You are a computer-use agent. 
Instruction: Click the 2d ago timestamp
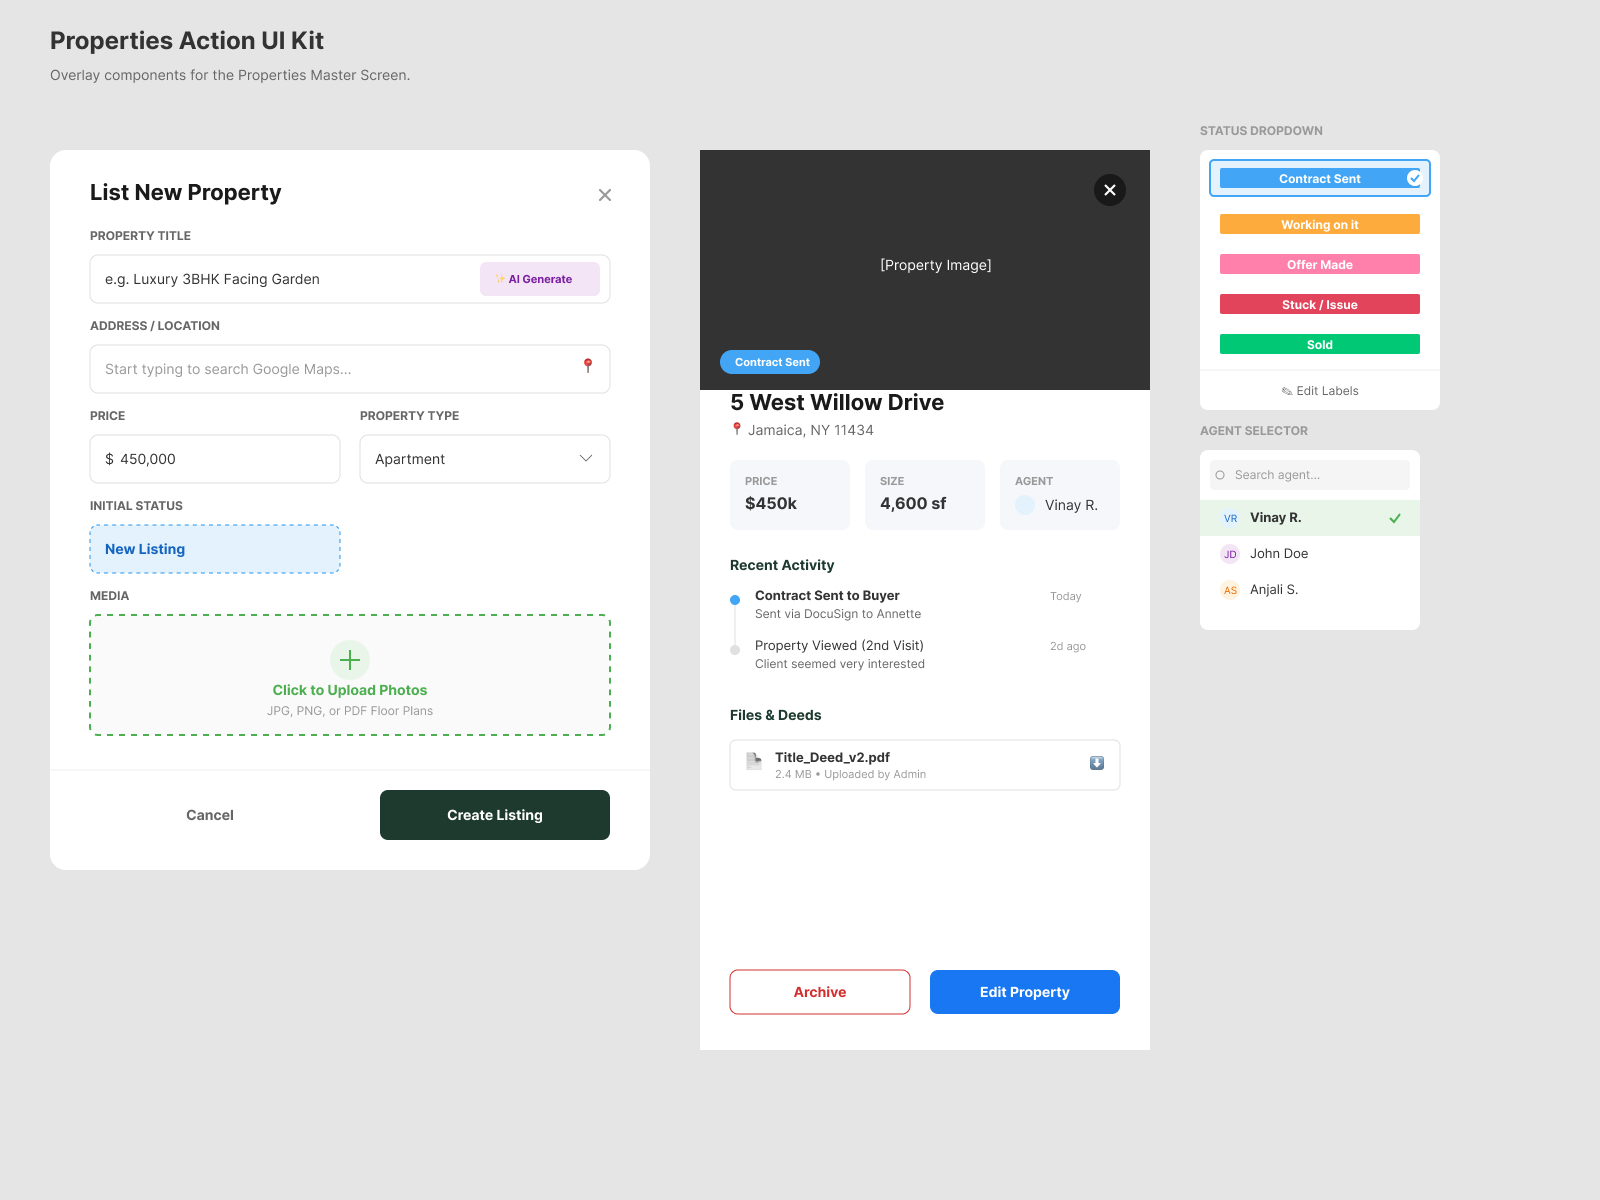pos(1067,646)
